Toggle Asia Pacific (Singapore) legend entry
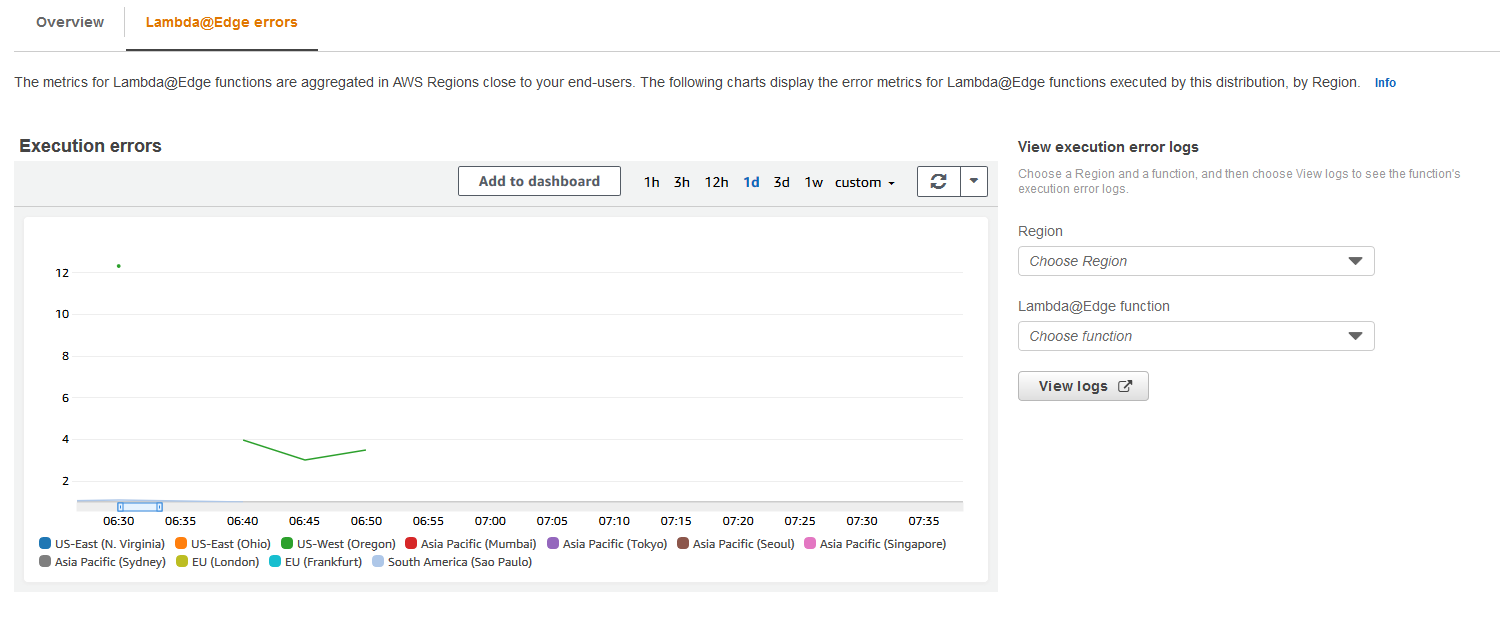 (875, 544)
